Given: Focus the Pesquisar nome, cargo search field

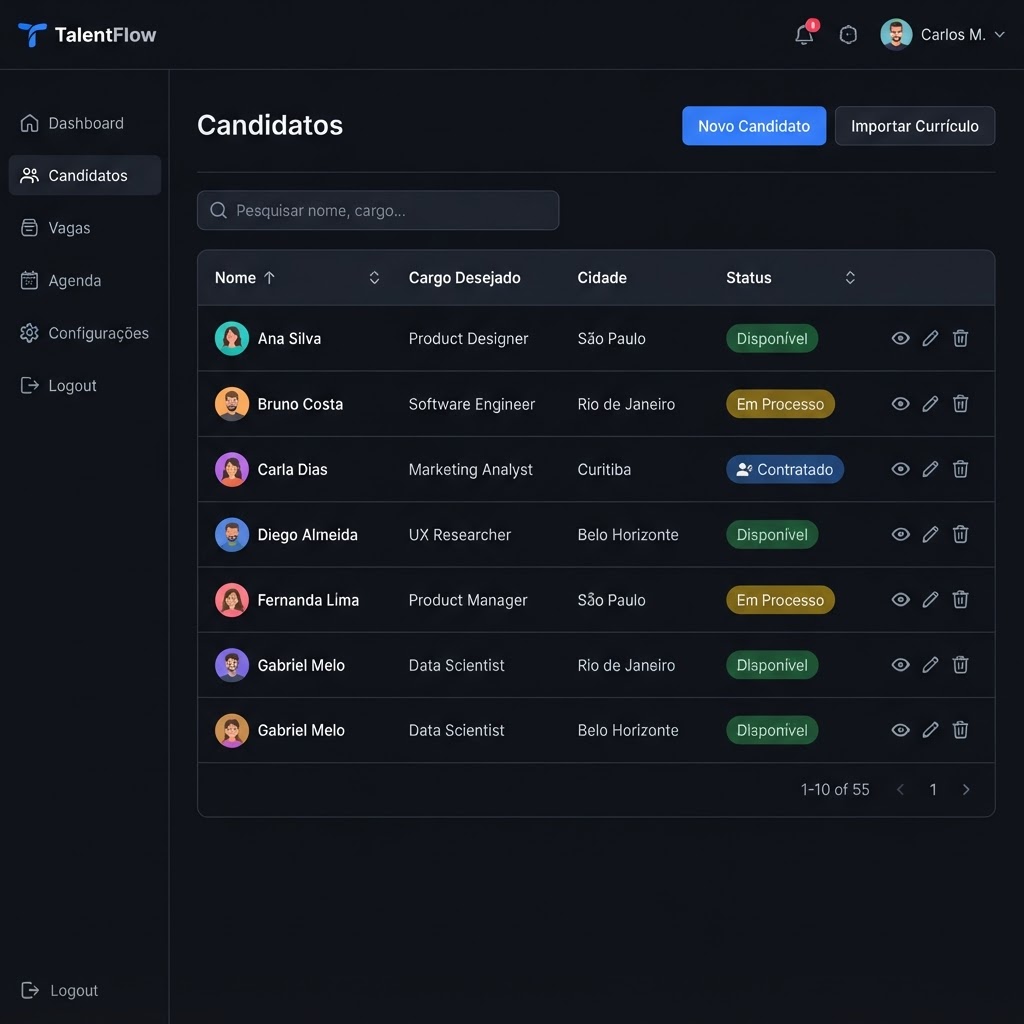Looking at the screenshot, I should [x=378, y=210].
